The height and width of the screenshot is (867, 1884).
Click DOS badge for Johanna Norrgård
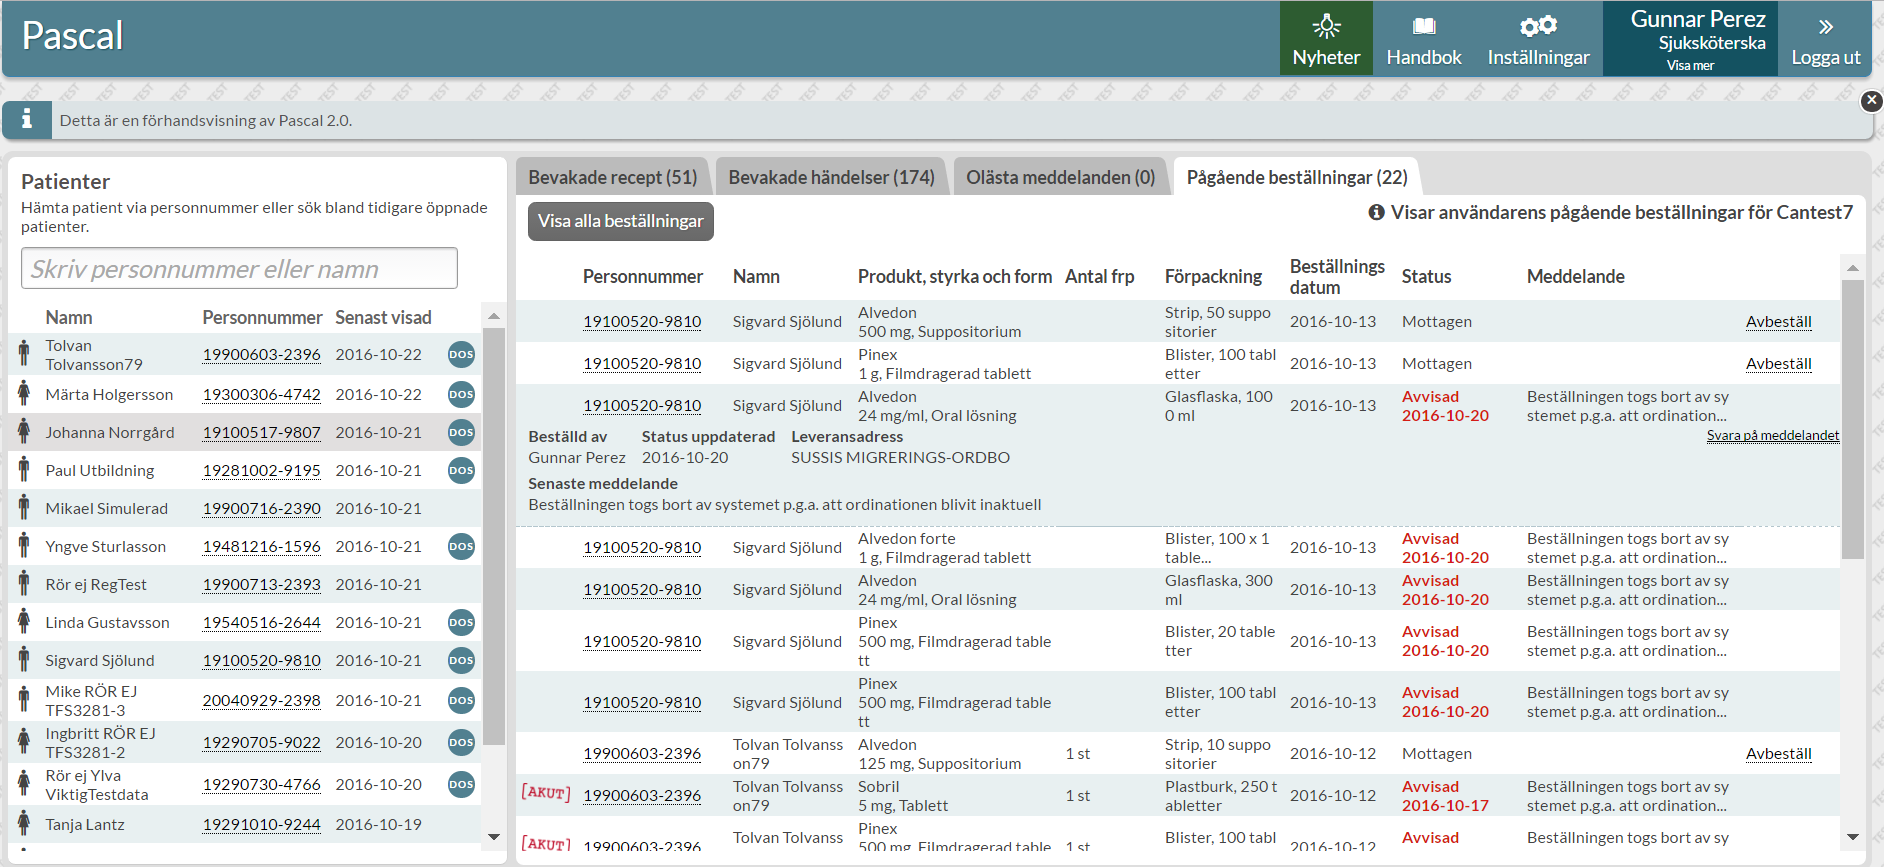coord(461,433)
